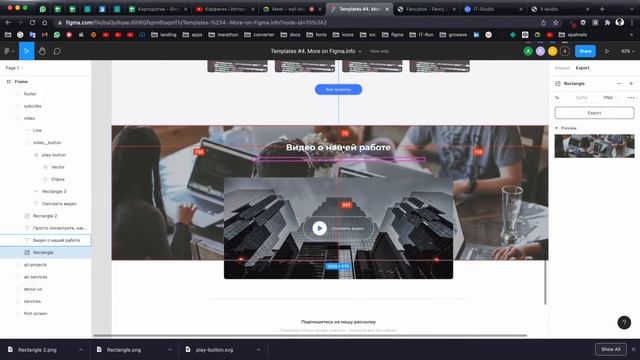Switch to the Export tab
Screen dimensions: 640x360
pos(582,68)
